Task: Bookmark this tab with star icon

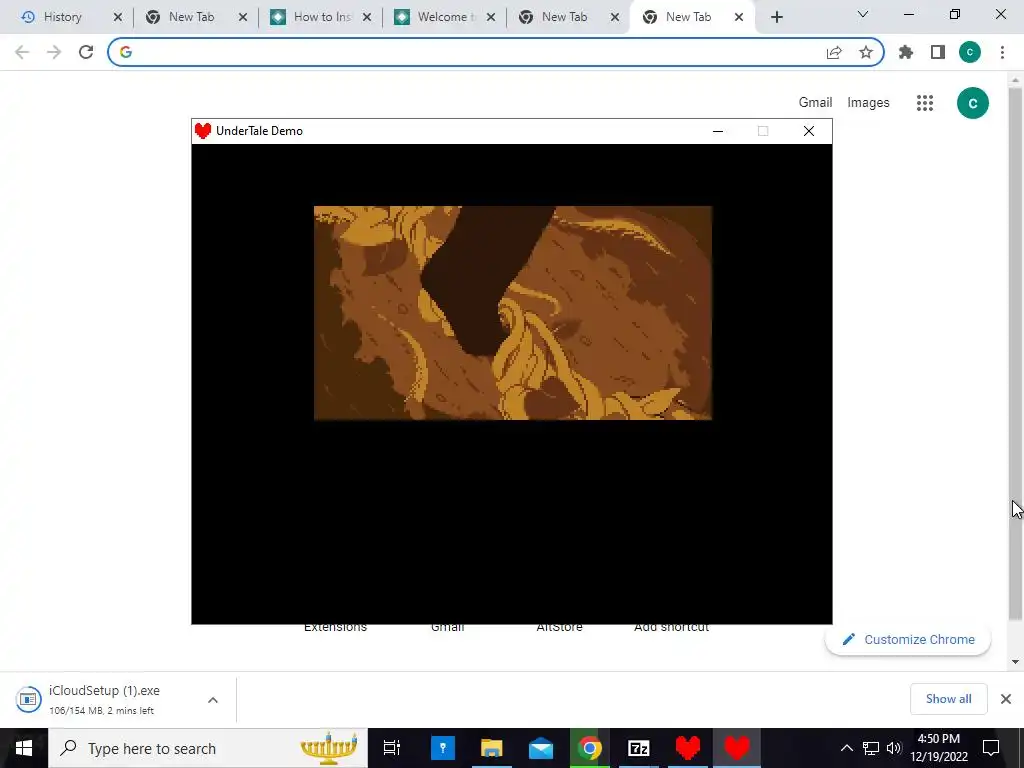Action: coord(866,52)
